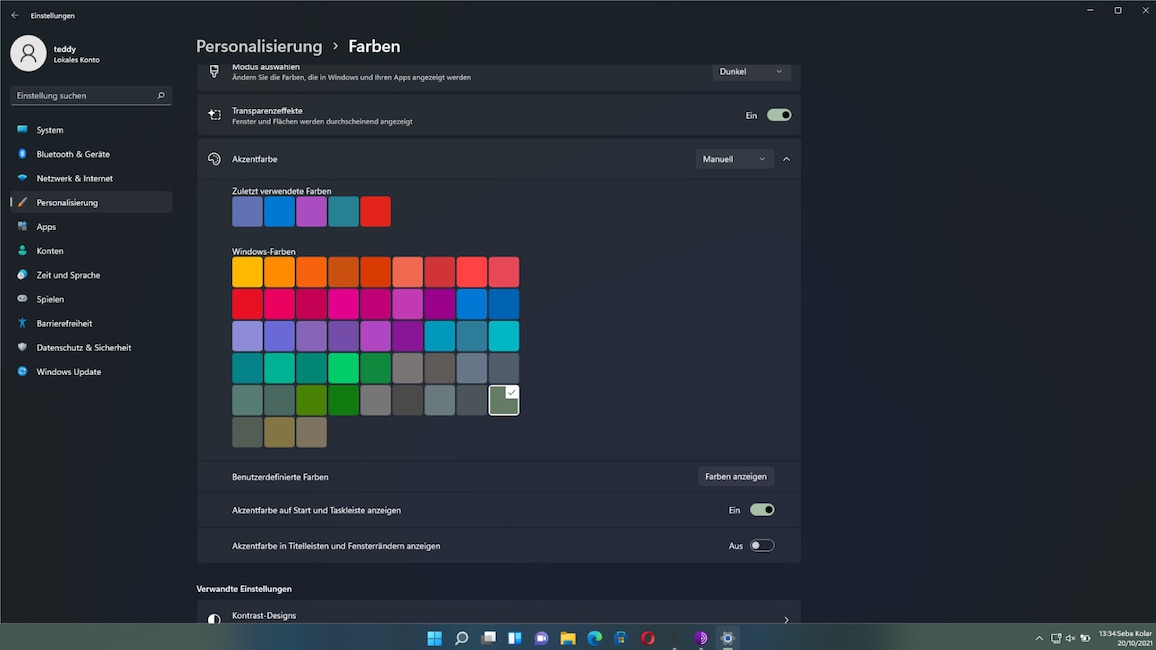The image size is (1156, 650).
Task: Open Datenschutz & Sicherheit settings
Action: pyautogui.click(x=85, y=347)
